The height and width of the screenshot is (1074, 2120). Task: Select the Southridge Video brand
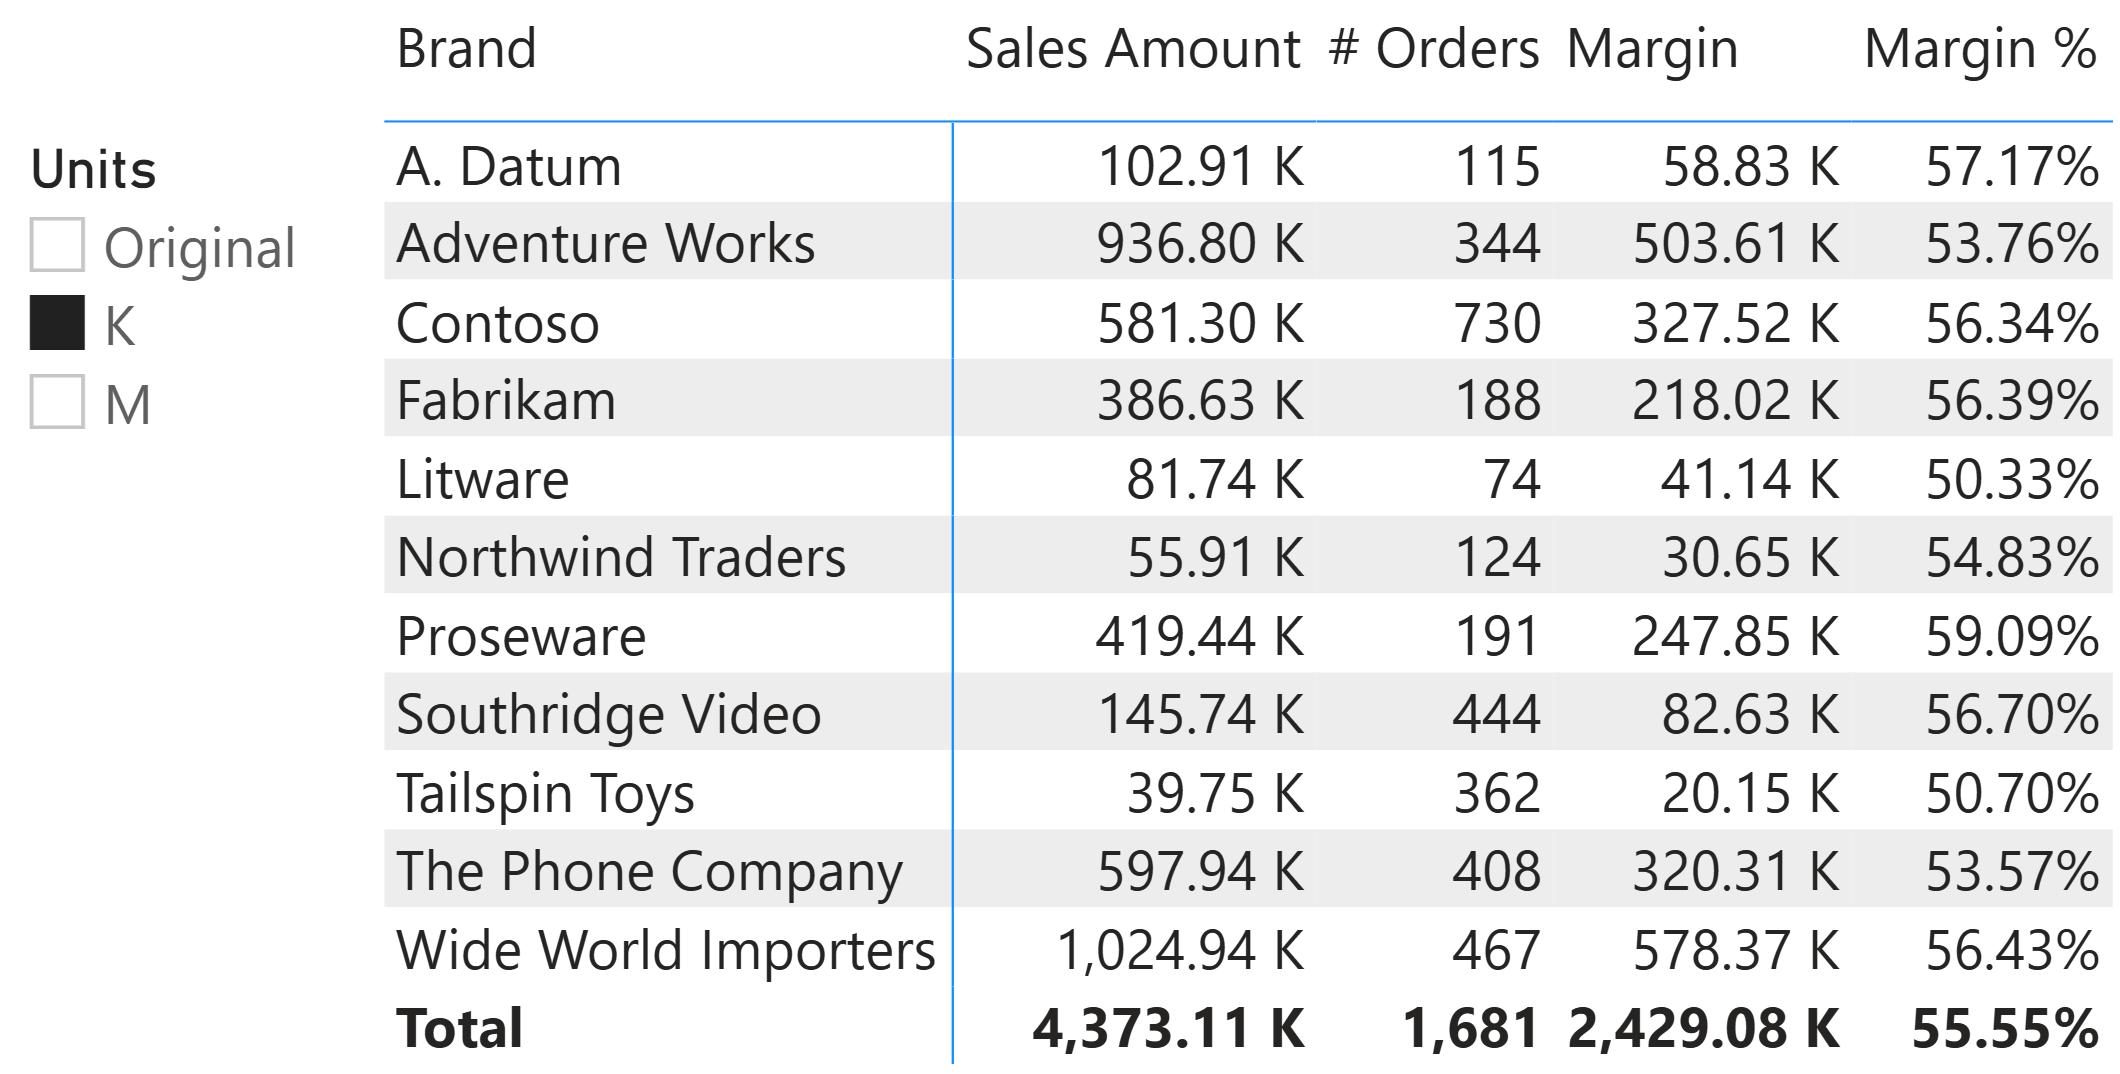[x=608, y=714]
